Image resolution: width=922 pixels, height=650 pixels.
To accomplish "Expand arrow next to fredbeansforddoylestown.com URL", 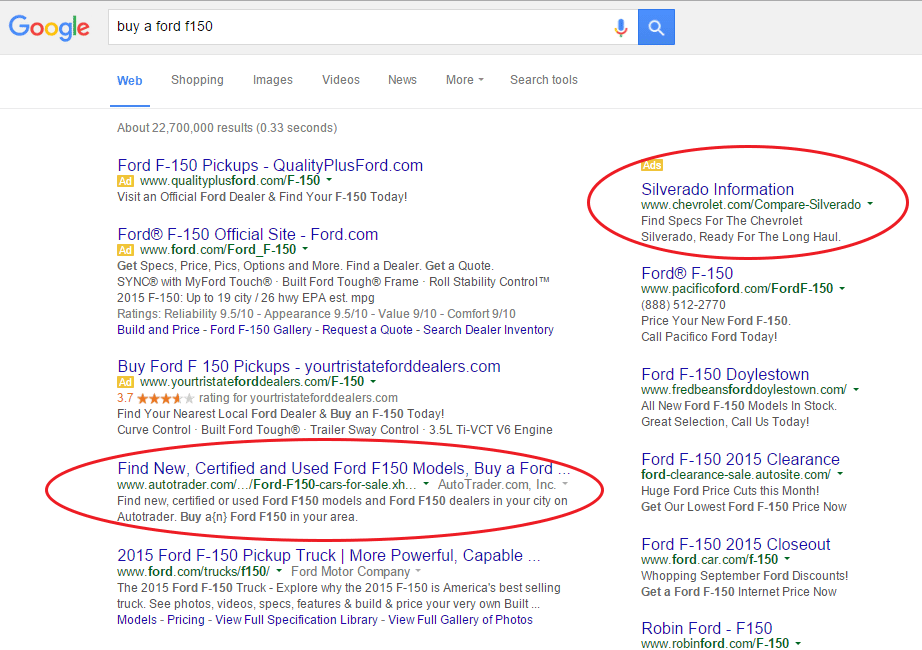I will pyautogui.click(x=856, y=389).
